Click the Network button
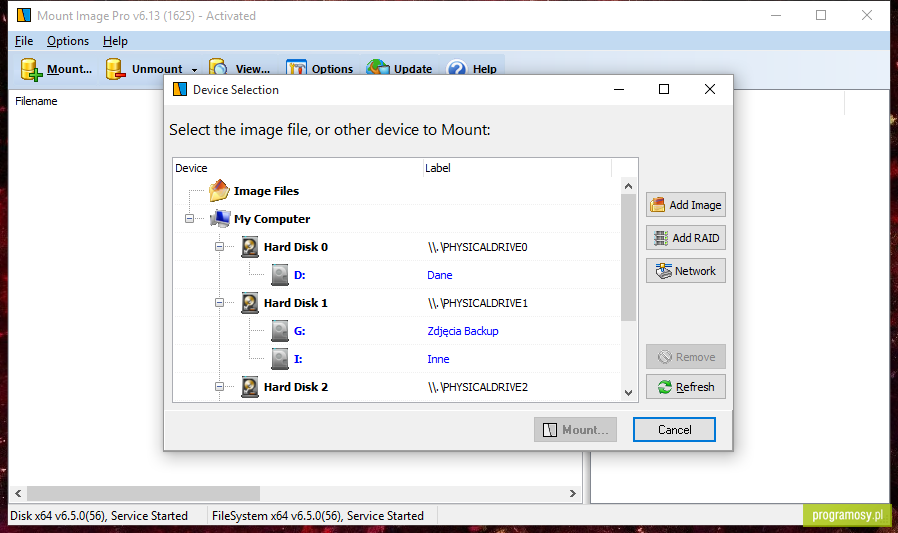 (686, 271)
